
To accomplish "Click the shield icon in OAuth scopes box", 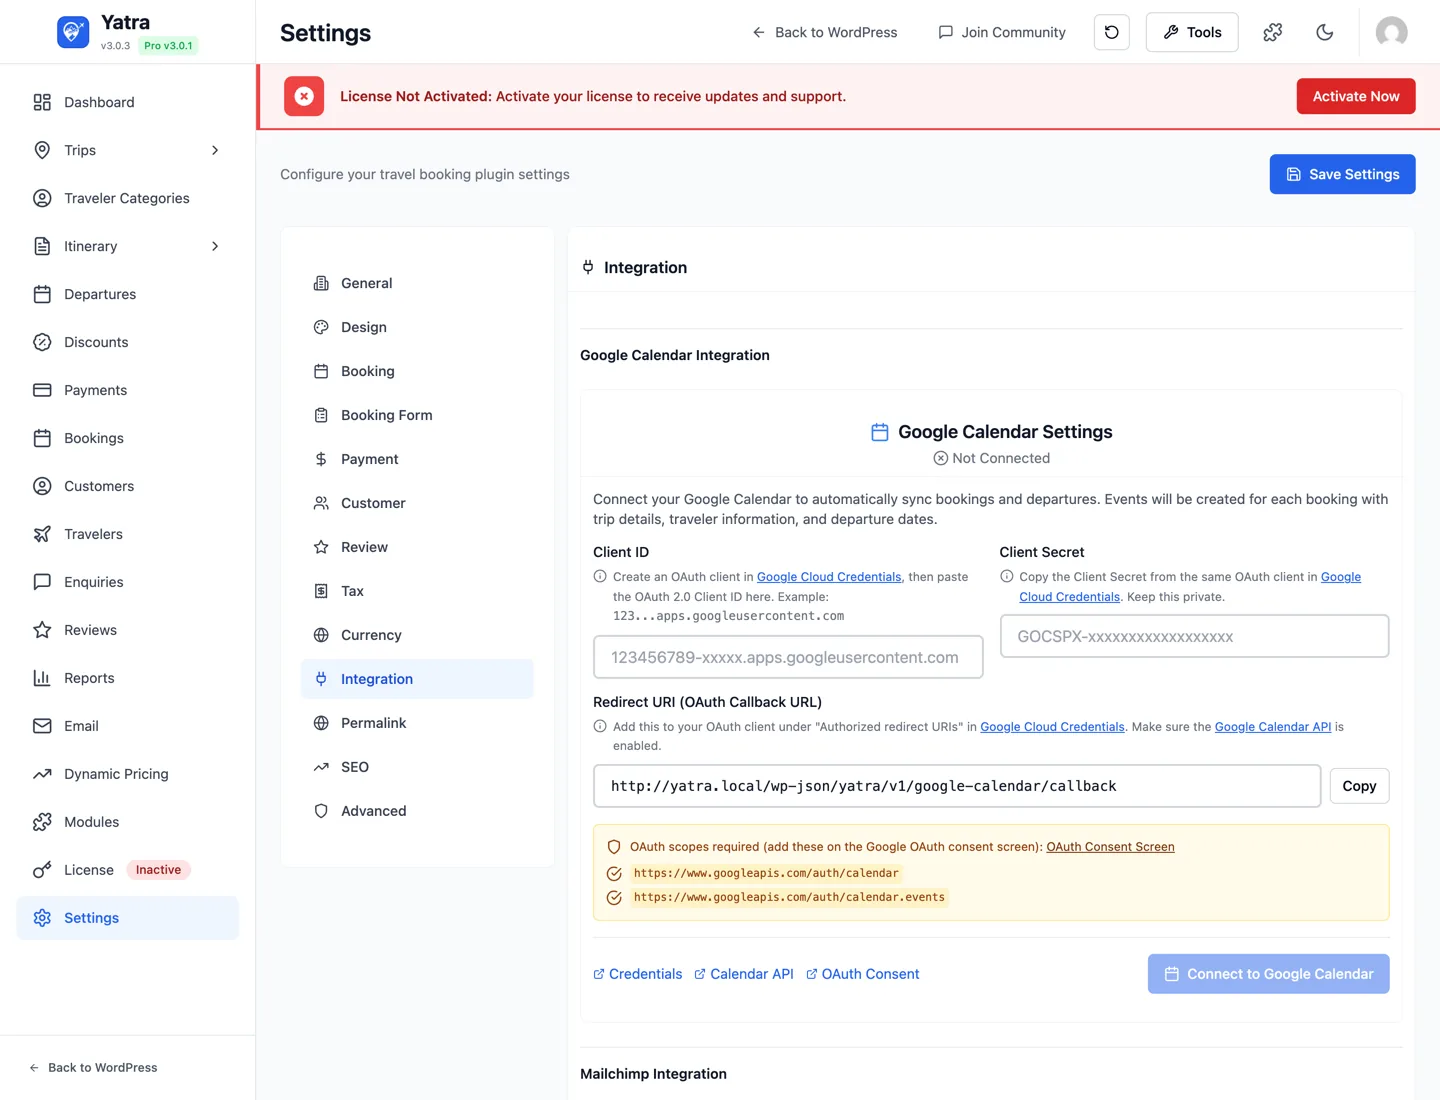I will pos(614,847).
